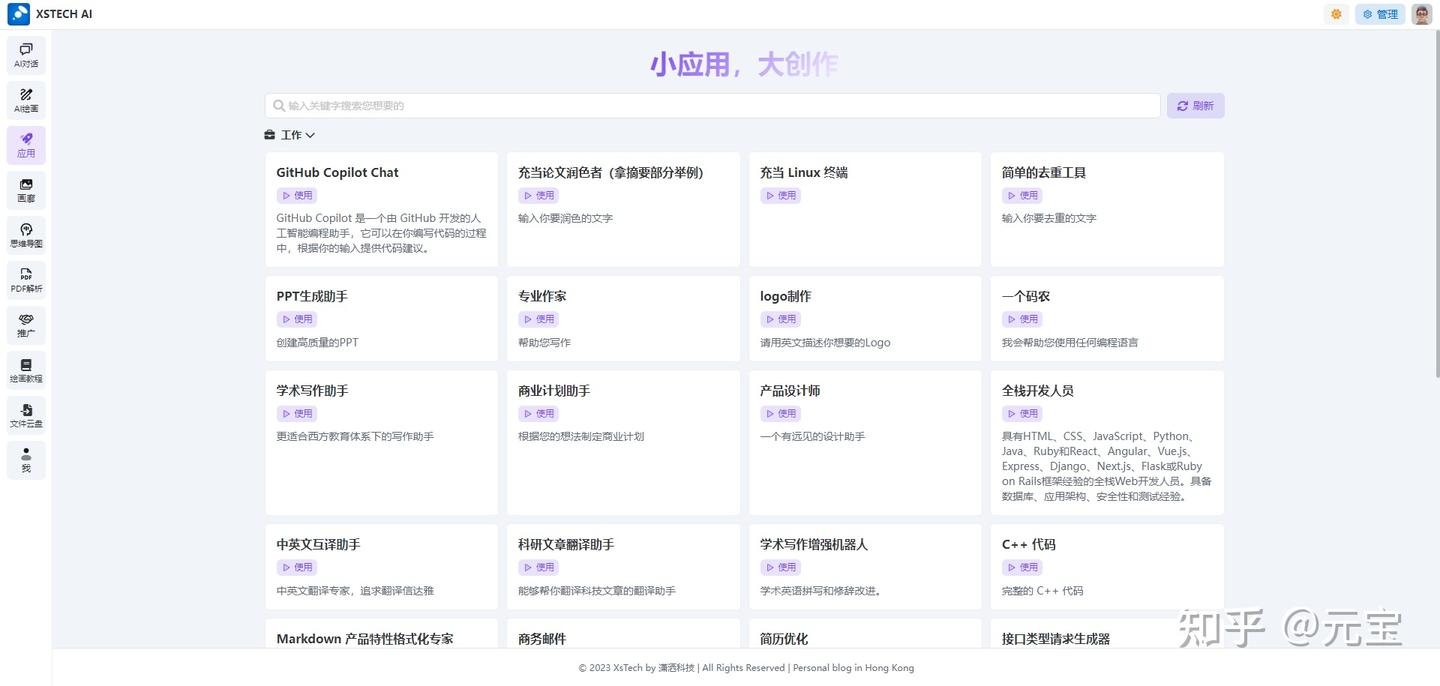
Task: Click the vertical page scrollbar
Action: [x=1436, y=203]
